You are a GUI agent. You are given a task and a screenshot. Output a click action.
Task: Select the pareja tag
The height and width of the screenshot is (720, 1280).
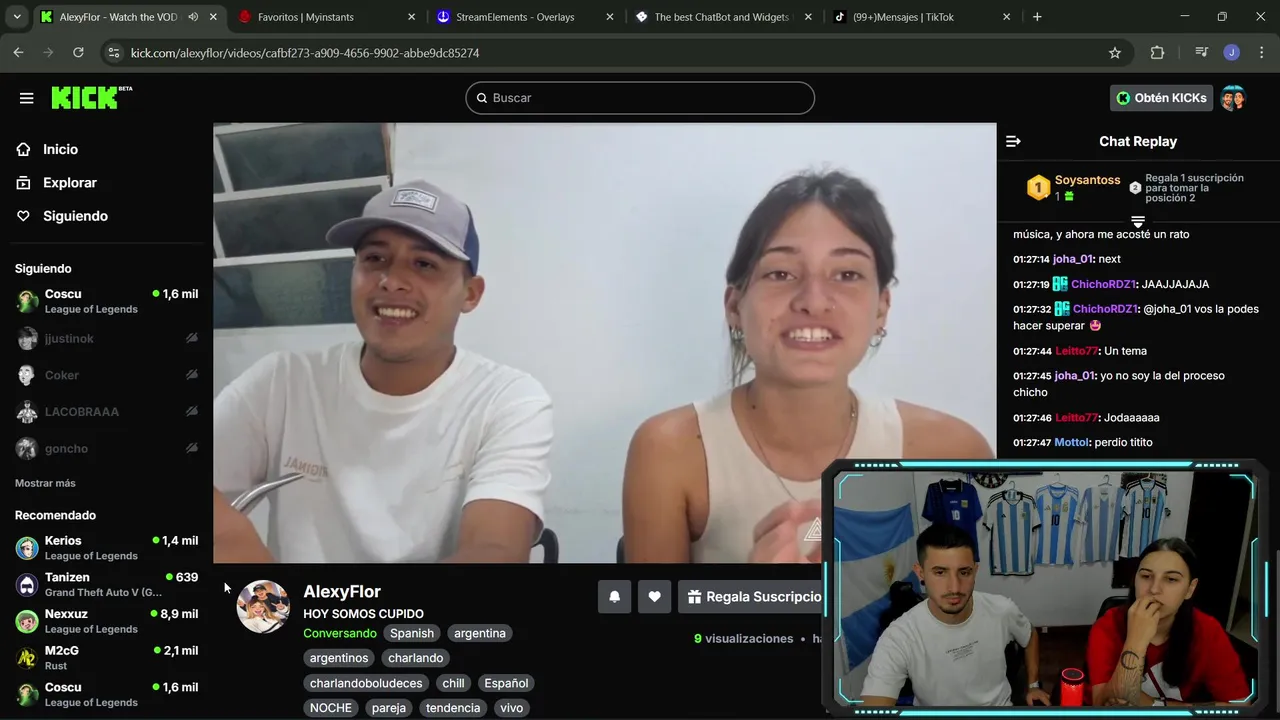point(389,708)
